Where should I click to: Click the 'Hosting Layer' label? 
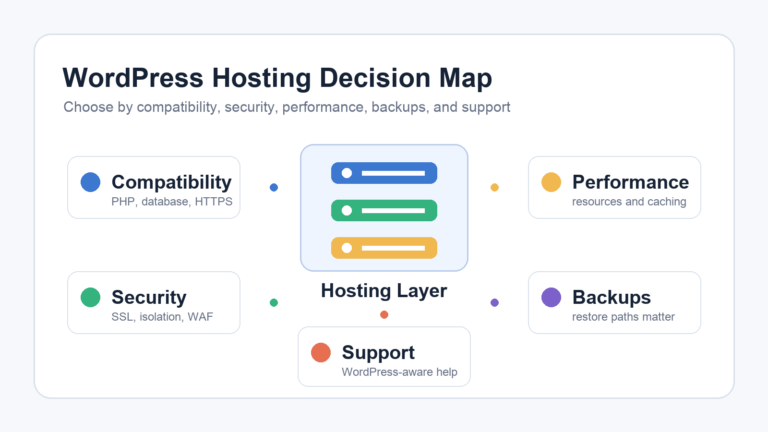tap(384, 291)
